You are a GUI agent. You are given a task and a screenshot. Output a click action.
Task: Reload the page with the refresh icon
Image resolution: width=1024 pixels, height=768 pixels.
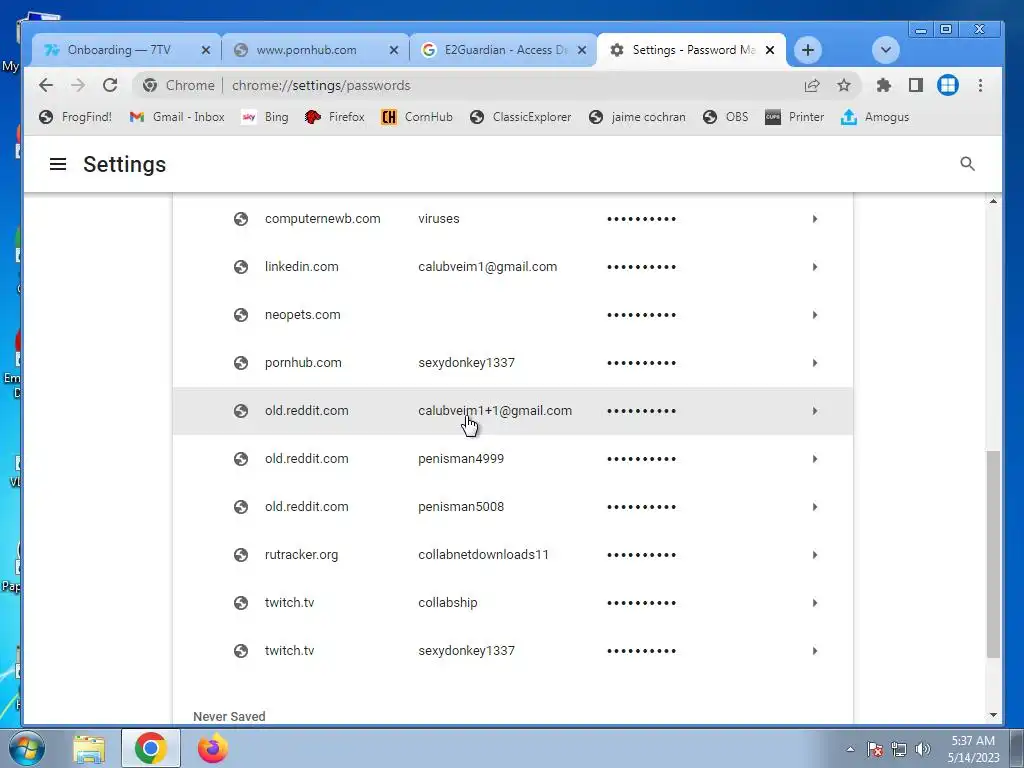[x=110, y=85]
